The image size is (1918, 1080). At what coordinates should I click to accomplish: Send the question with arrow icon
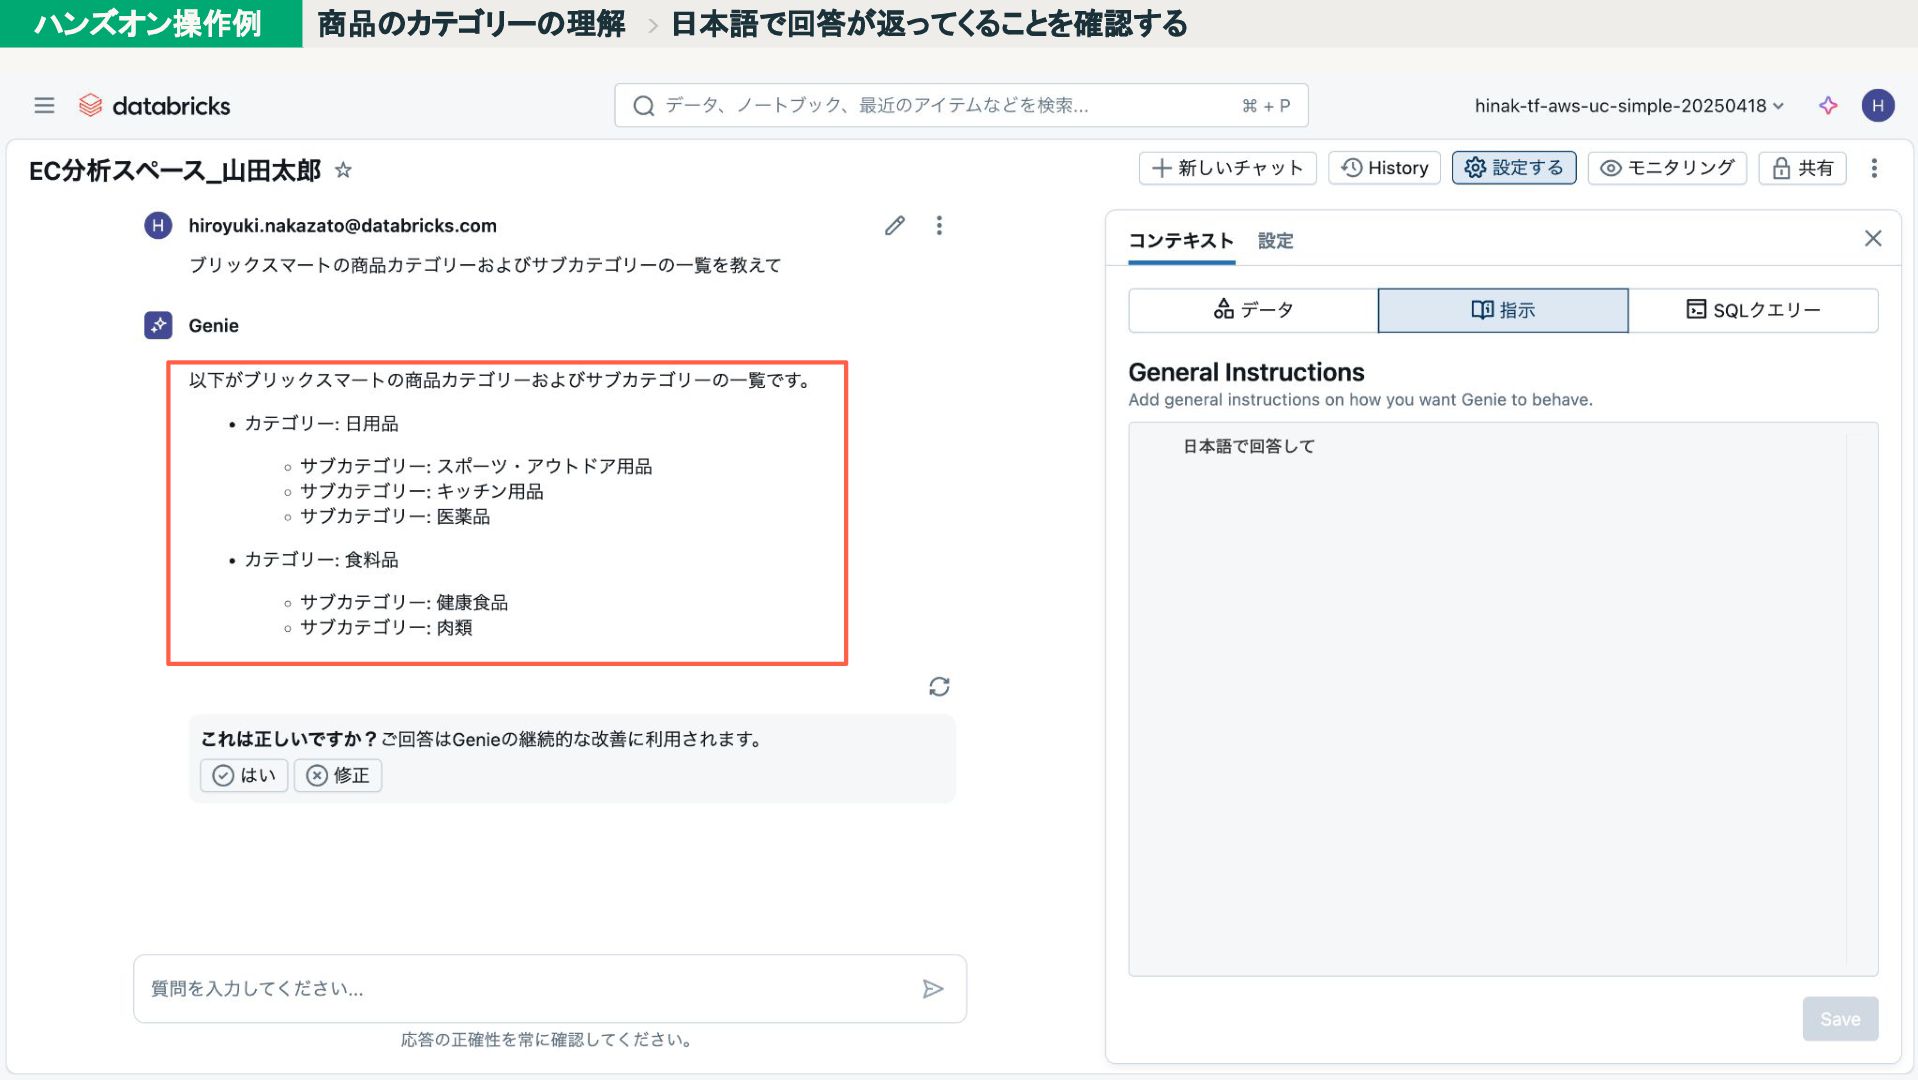tap(933, 989)
